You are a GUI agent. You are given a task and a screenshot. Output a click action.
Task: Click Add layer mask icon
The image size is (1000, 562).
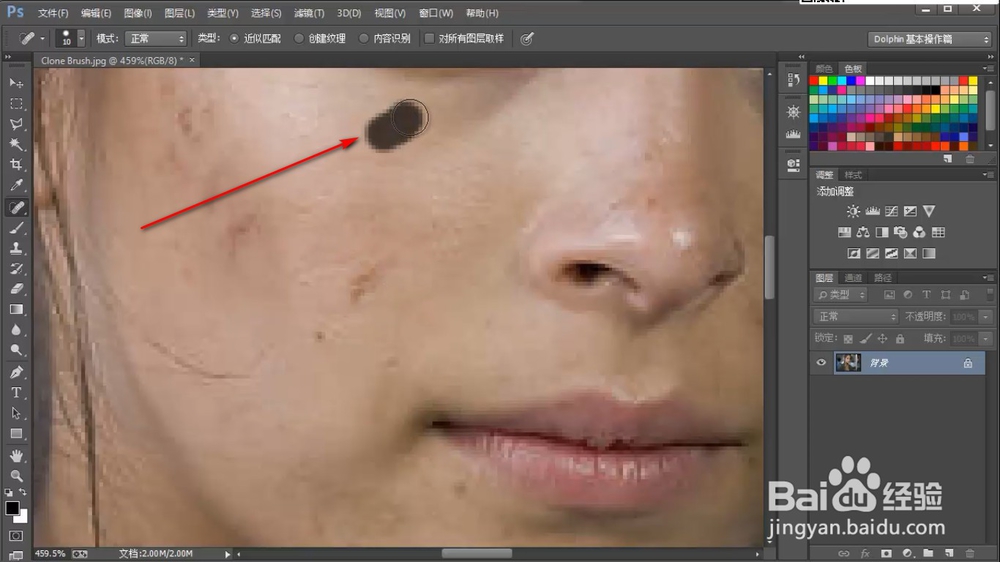click(x=886, y=553)
